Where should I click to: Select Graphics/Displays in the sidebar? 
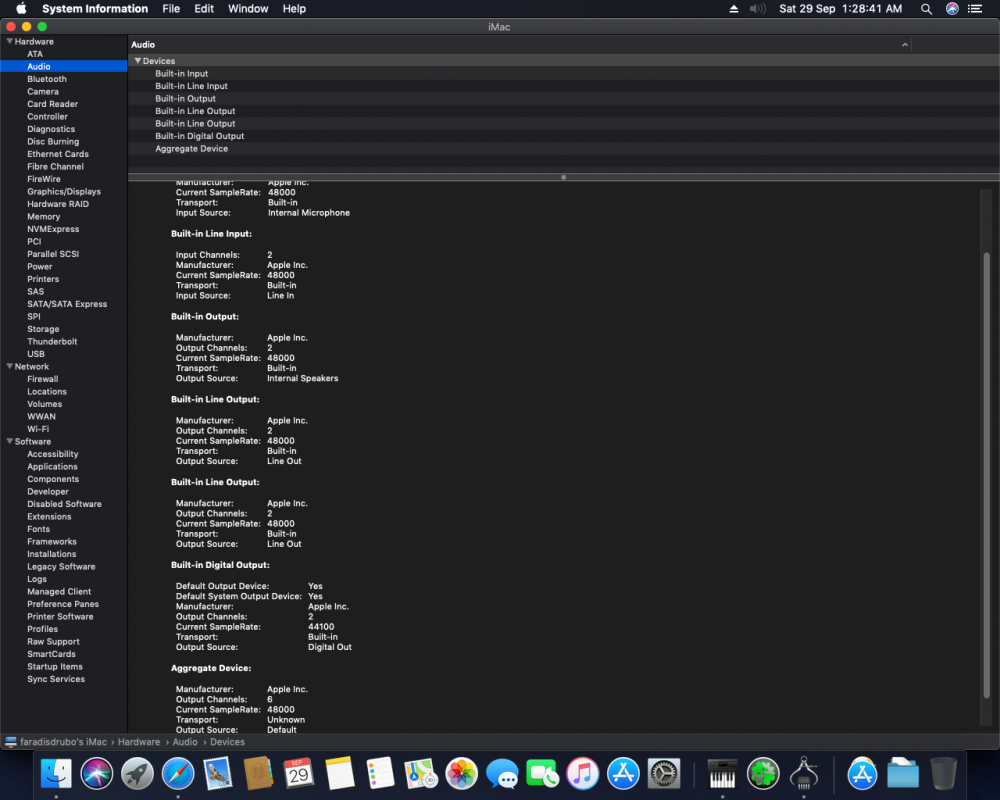(64, 191)
